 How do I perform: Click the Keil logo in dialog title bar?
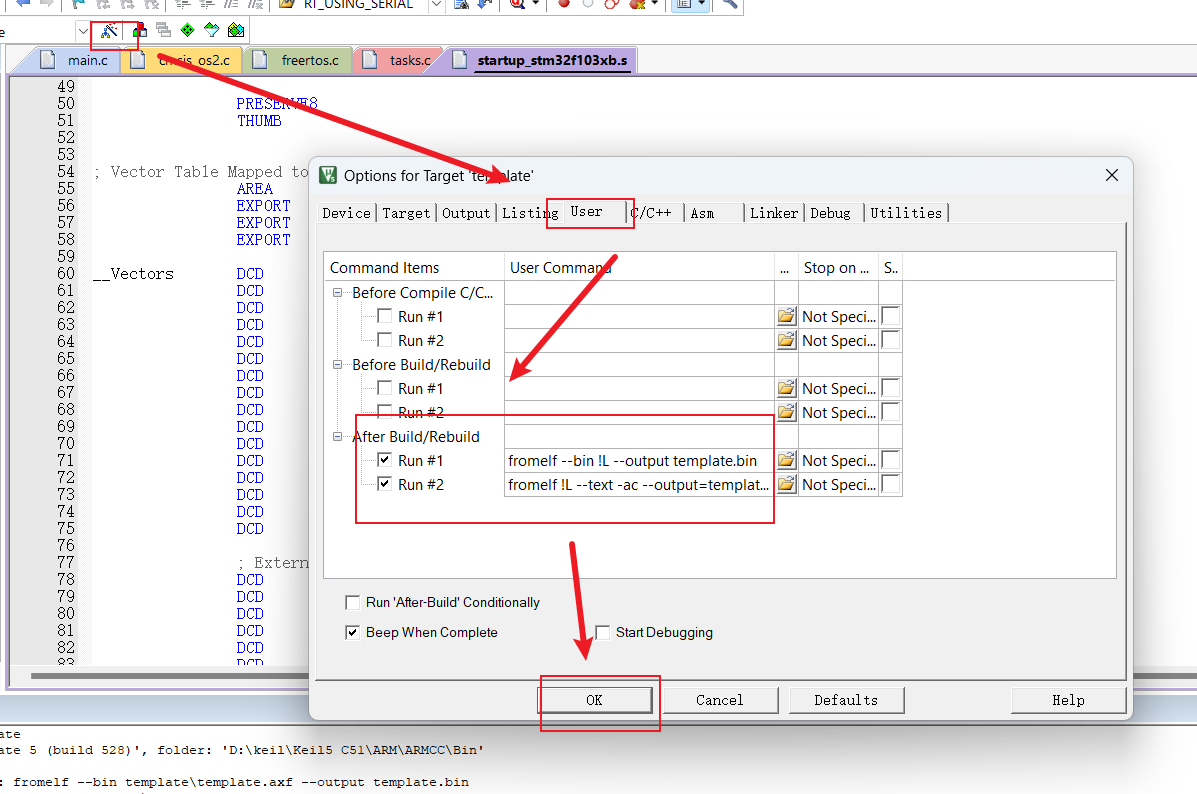tap(328, 176)
